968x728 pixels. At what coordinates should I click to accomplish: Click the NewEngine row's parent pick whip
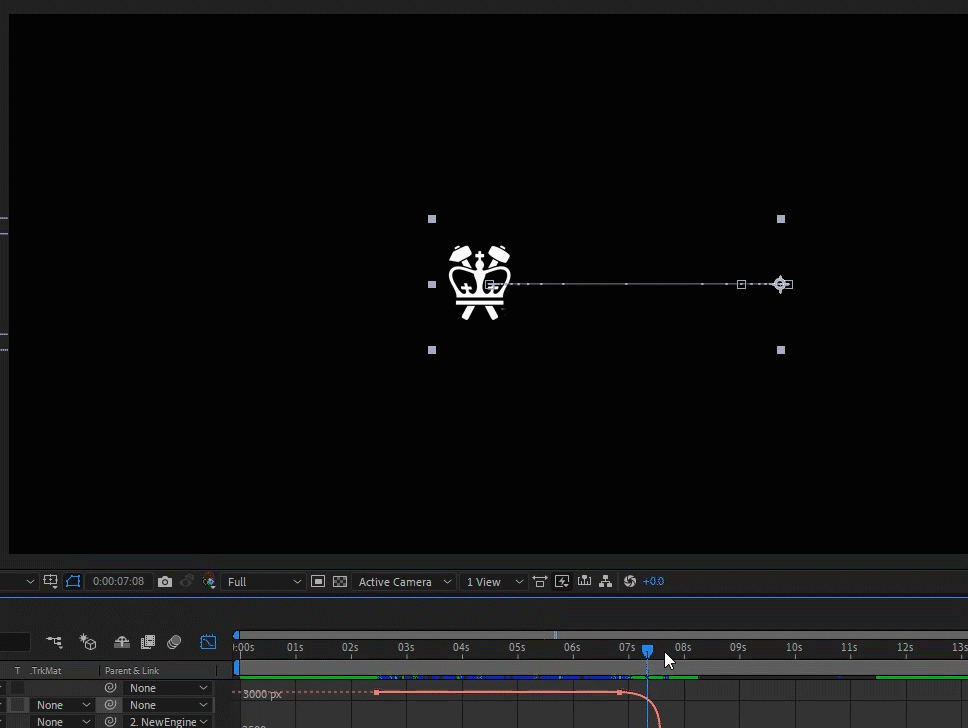coord(111,722)
